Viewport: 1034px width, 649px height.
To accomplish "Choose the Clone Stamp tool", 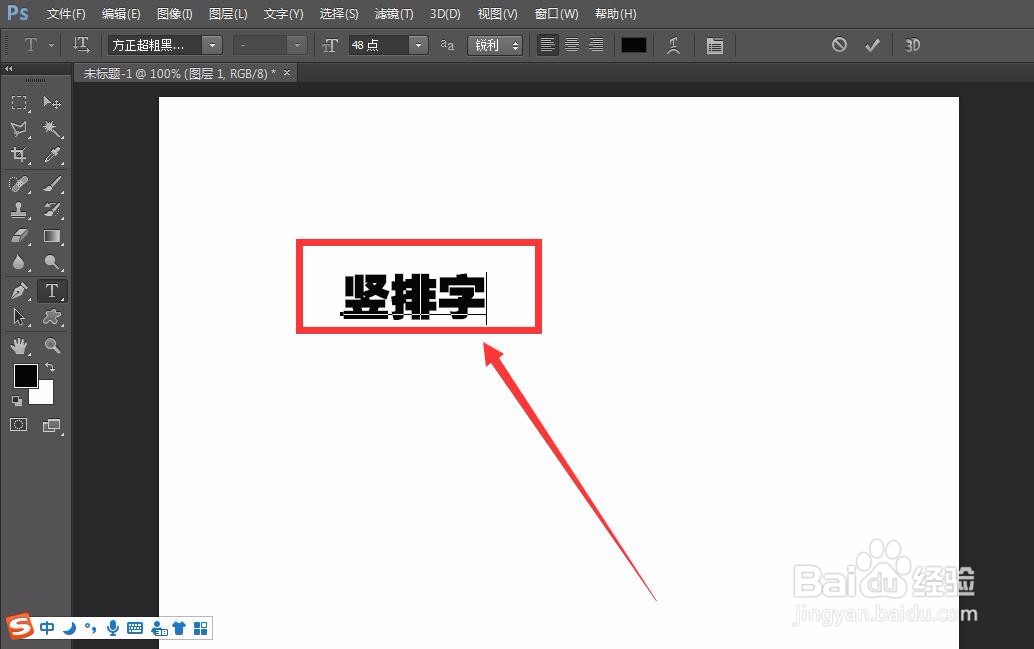I will 20,210.
